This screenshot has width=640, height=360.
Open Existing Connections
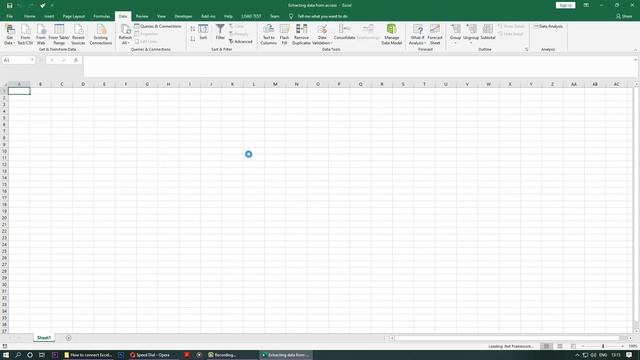click(101, 34)
